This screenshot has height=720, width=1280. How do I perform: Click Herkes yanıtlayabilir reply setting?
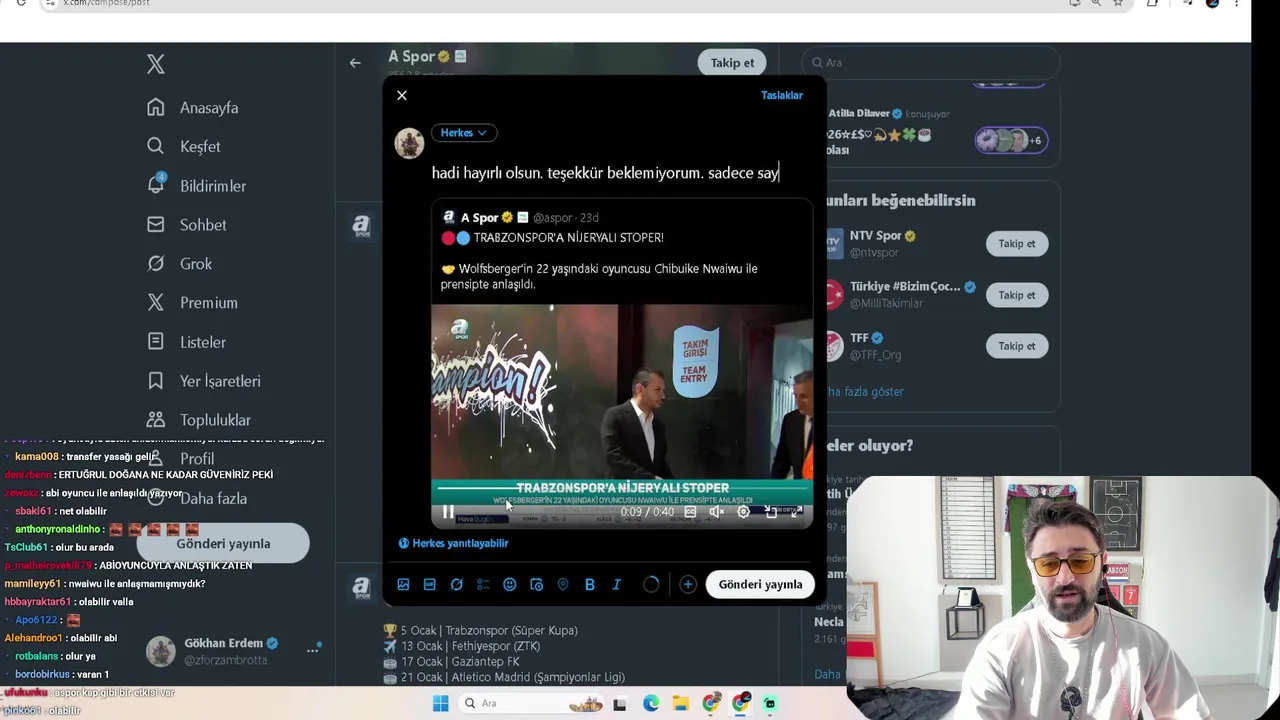(454, 543)
